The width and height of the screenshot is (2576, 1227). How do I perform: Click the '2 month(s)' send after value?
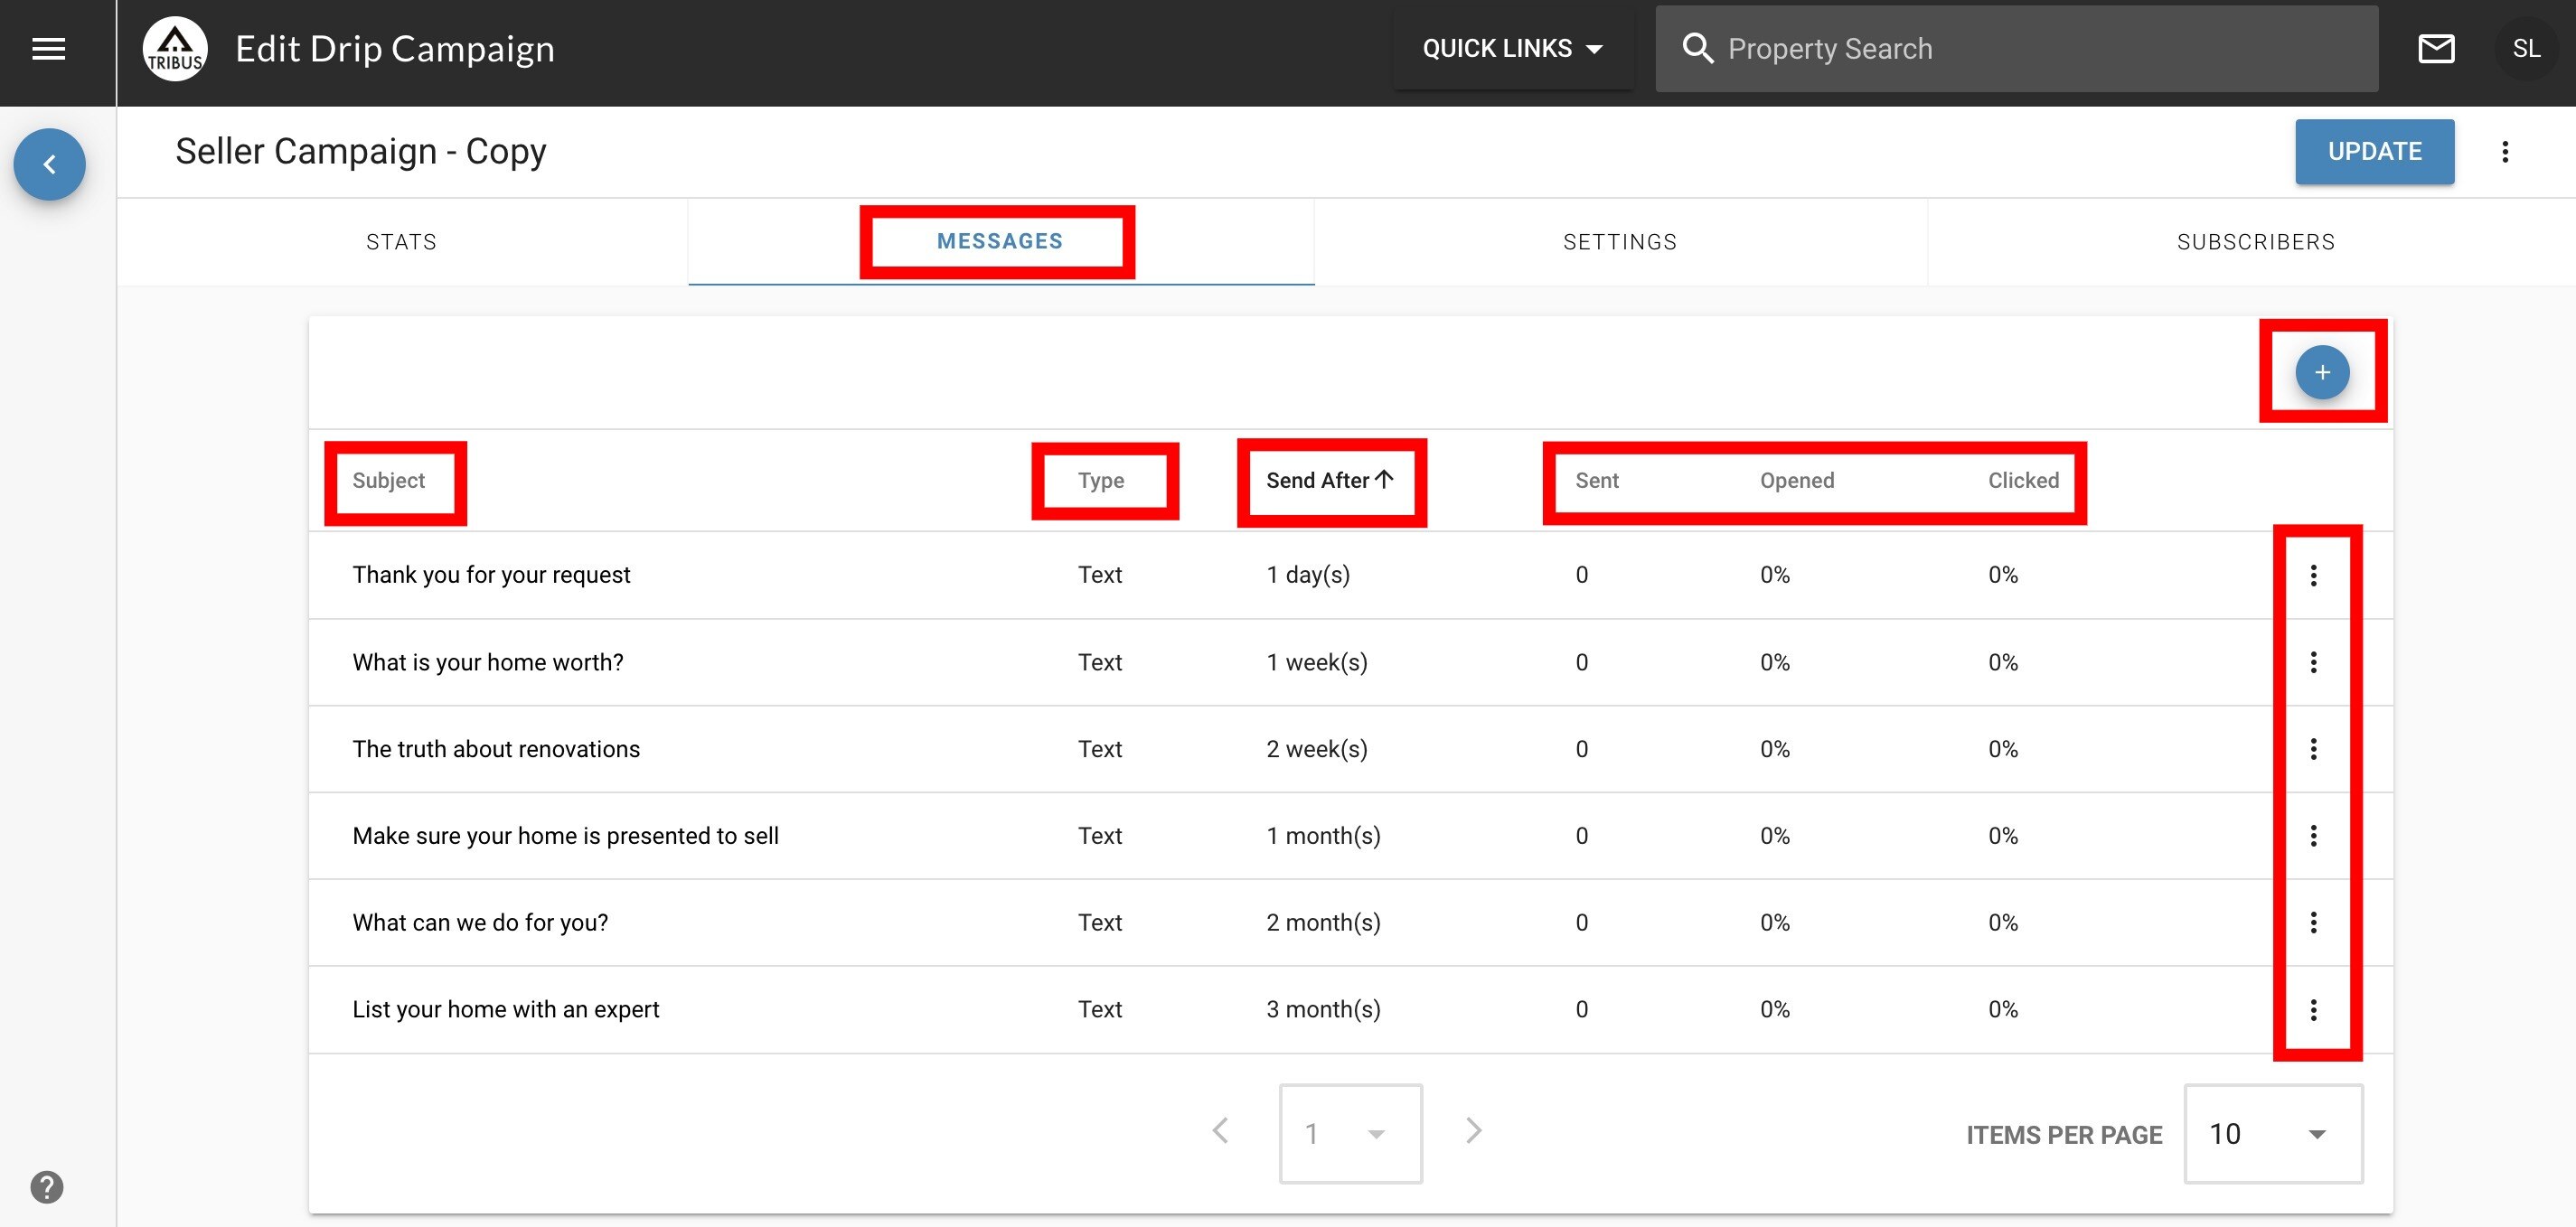(1323, 923)
